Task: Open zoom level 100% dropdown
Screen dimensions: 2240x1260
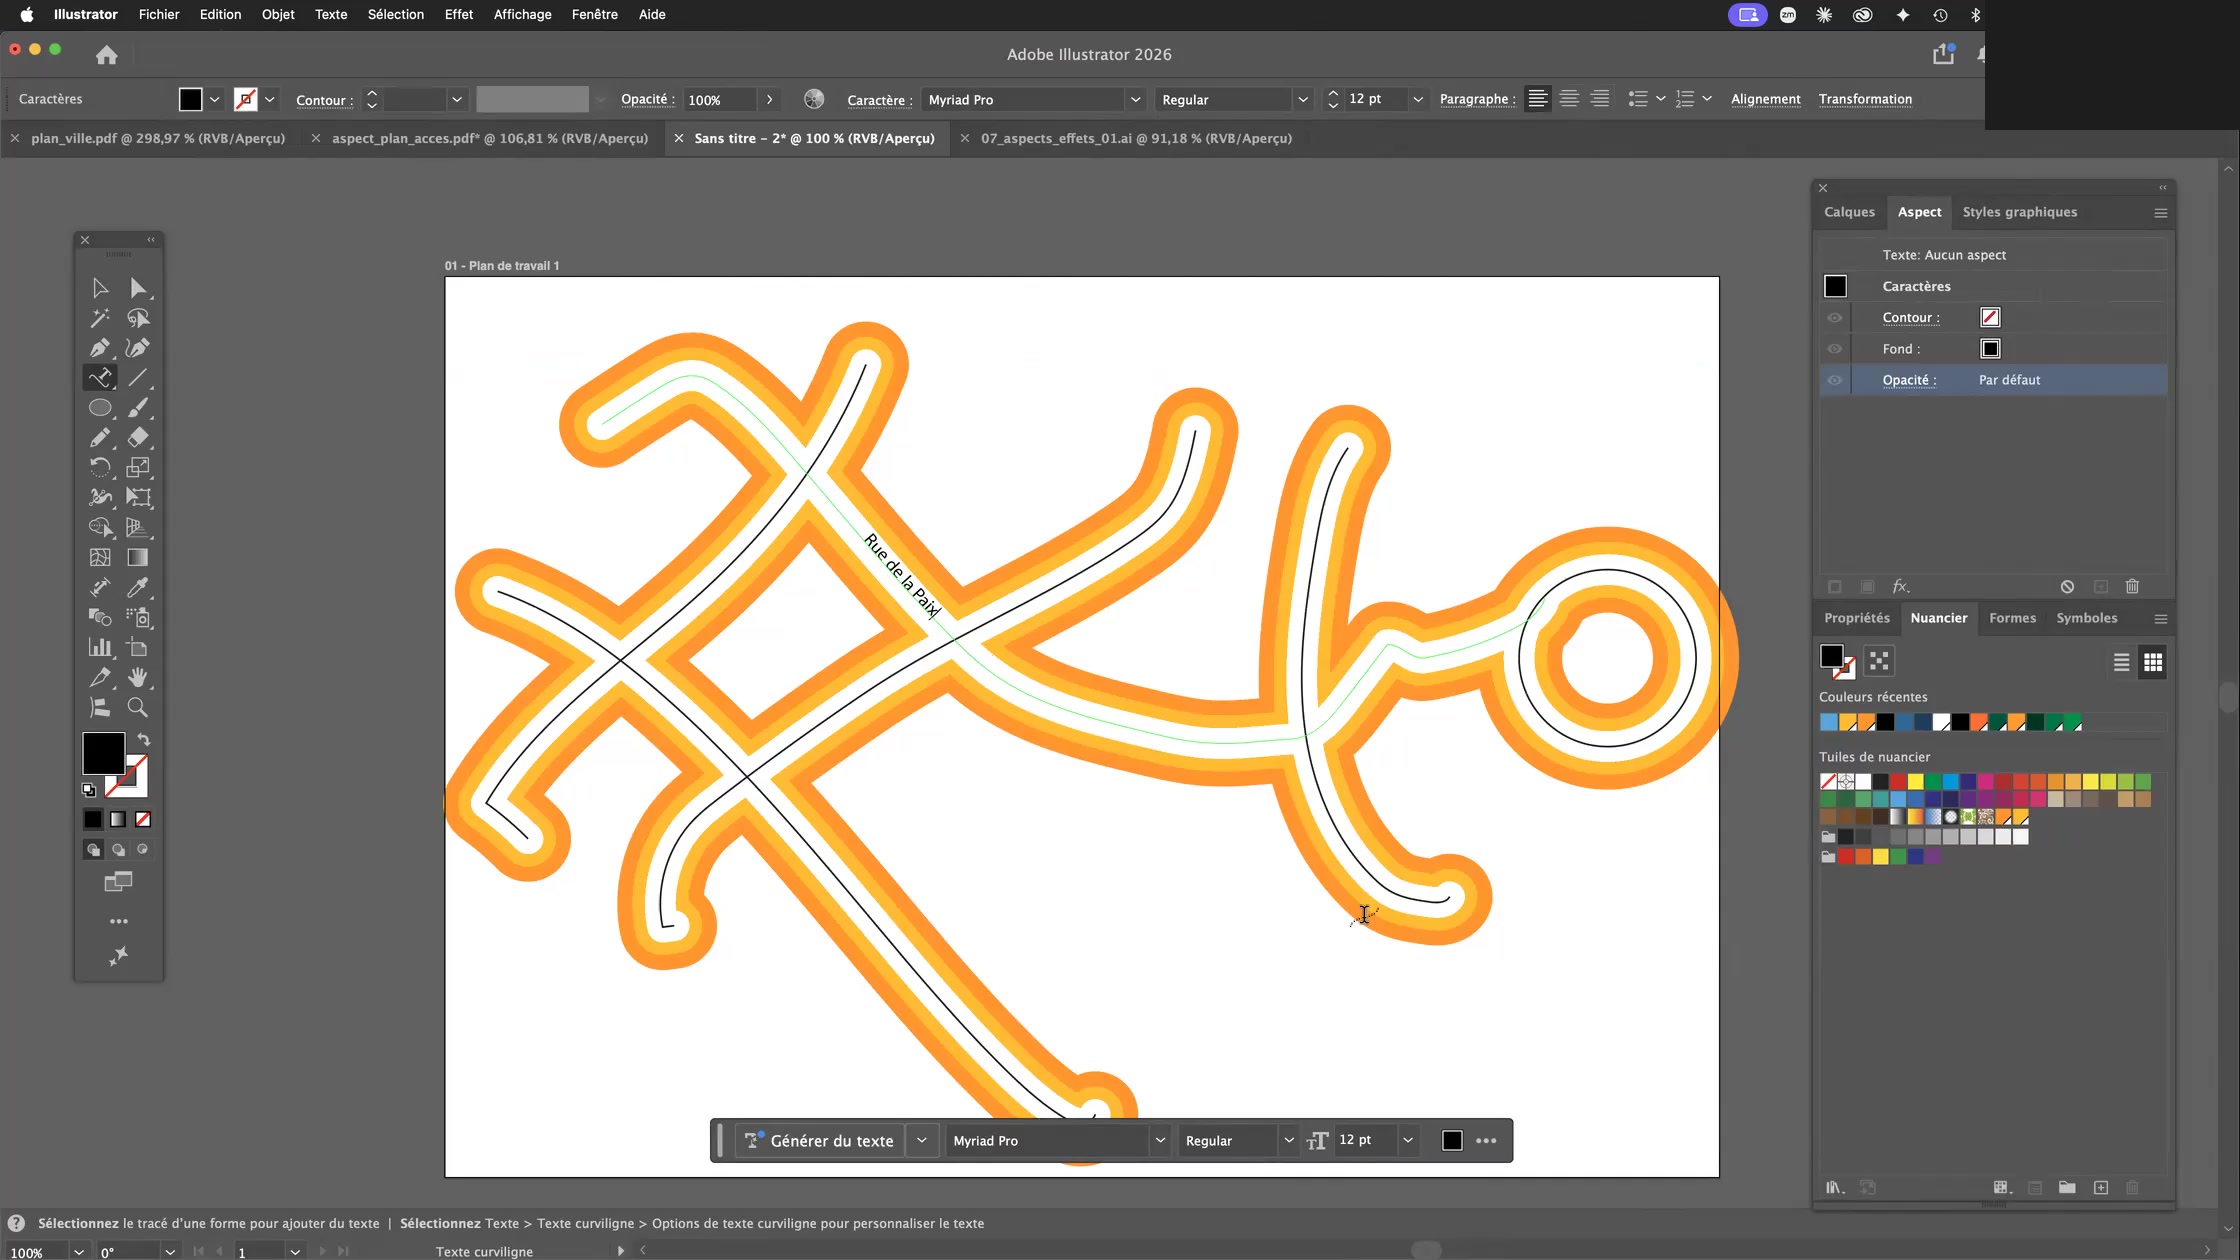Action: (x=78, y=1252)
